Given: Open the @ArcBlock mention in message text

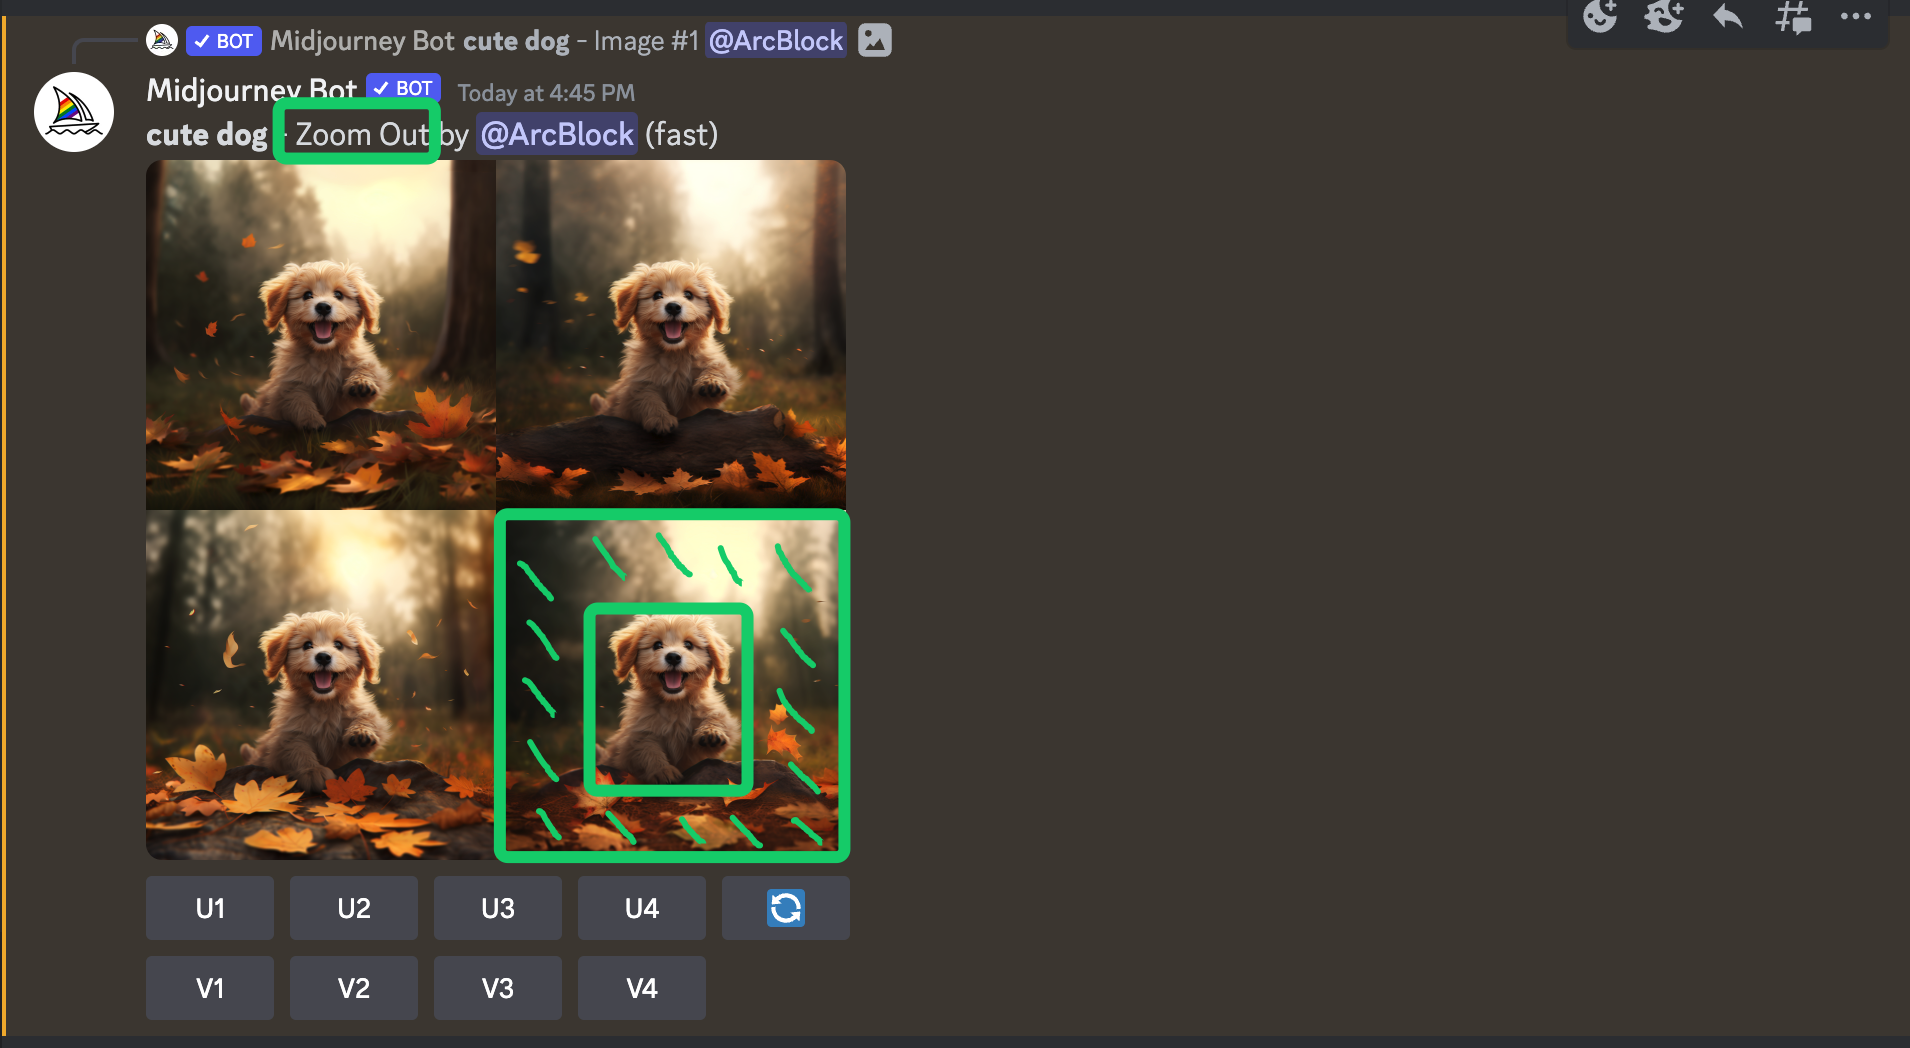Looking at the screenshot, I should 557,134.
